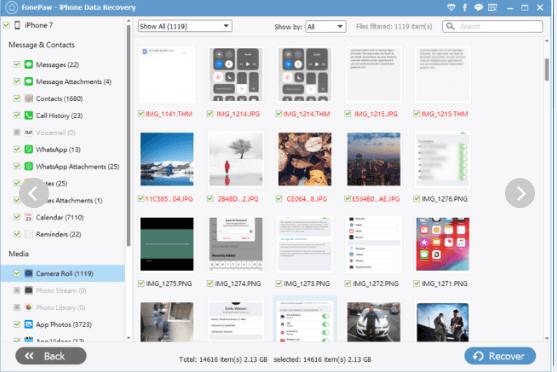This screenshot has width=557, height=372.
Task: Select Camera Roll (1119) category
Action: (63, 274)
